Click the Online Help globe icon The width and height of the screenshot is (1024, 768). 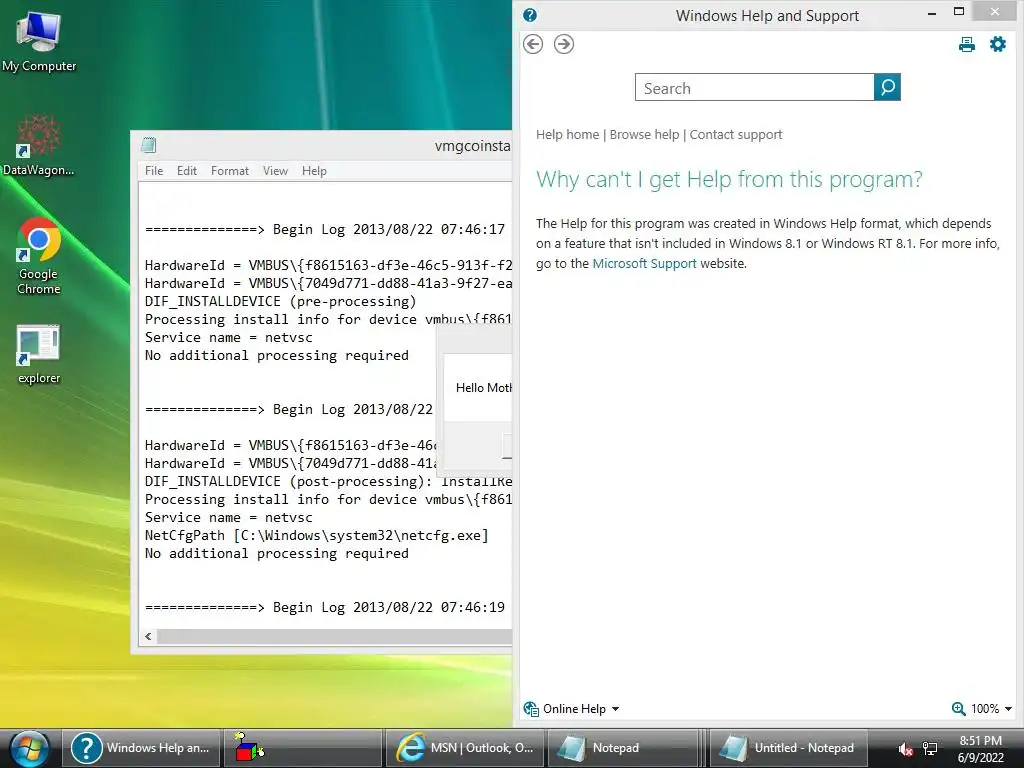(x=531, y=709)
